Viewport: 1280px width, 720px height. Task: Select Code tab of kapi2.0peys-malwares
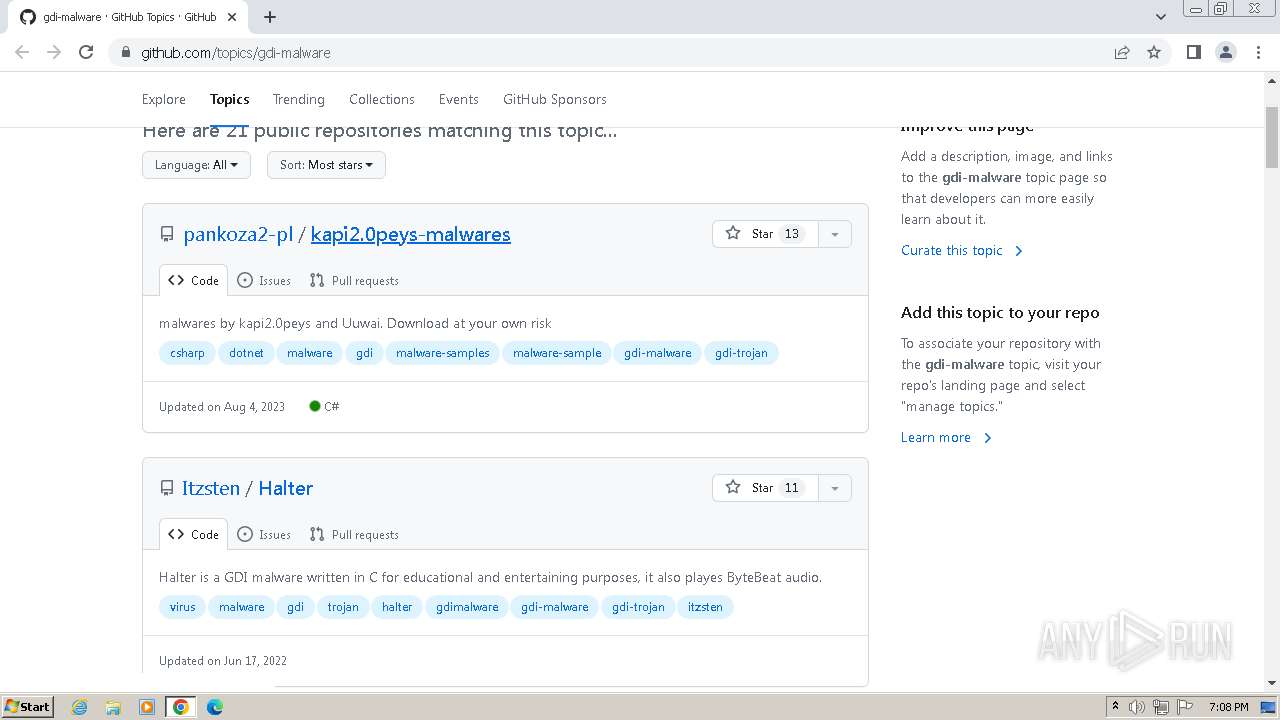tap(194, 281)
